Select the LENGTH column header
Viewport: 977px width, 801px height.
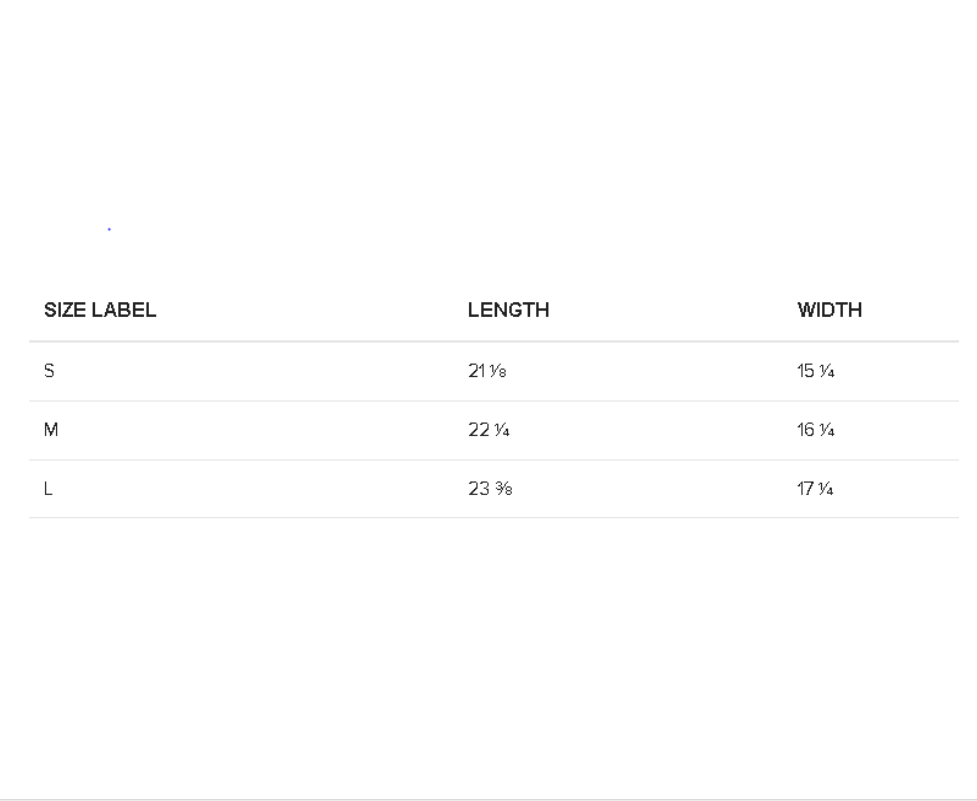(x=508, y=310)
